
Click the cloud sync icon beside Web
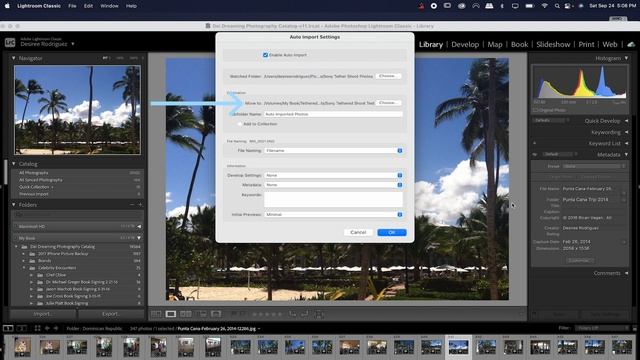click(x=631, y=44)
